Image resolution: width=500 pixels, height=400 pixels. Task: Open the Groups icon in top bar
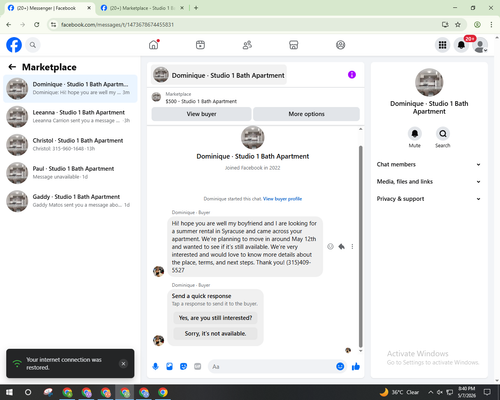click(340, 45)
